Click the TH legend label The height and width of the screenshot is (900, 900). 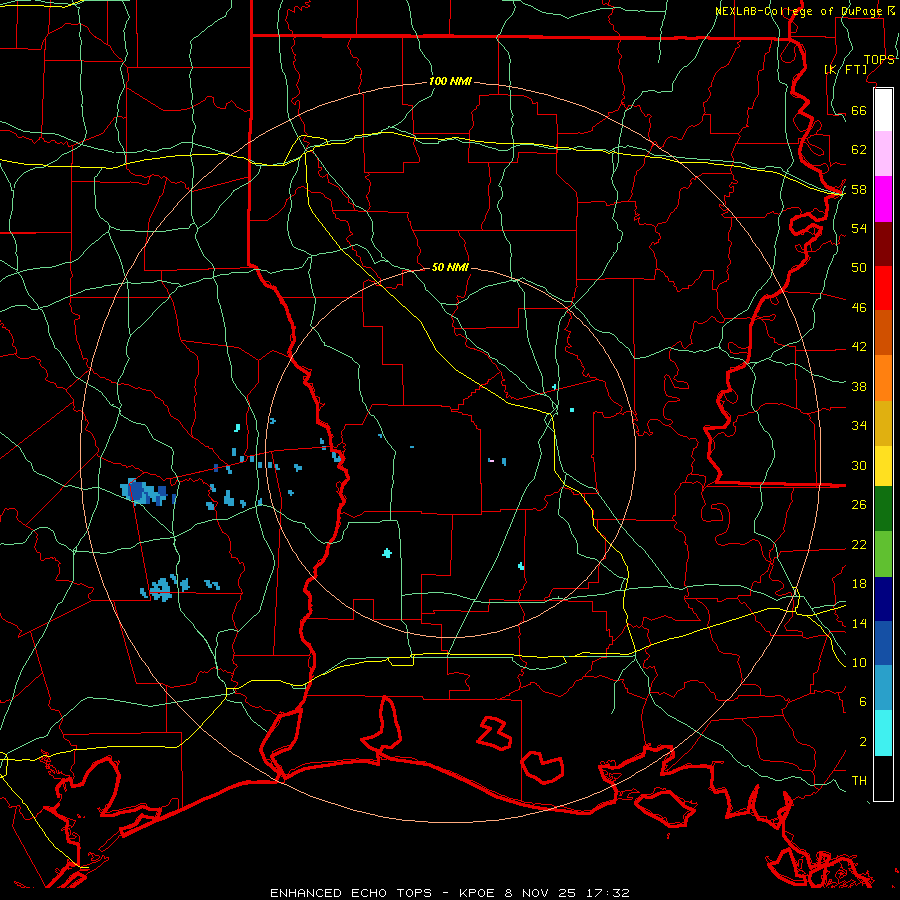tap(859, 781)
